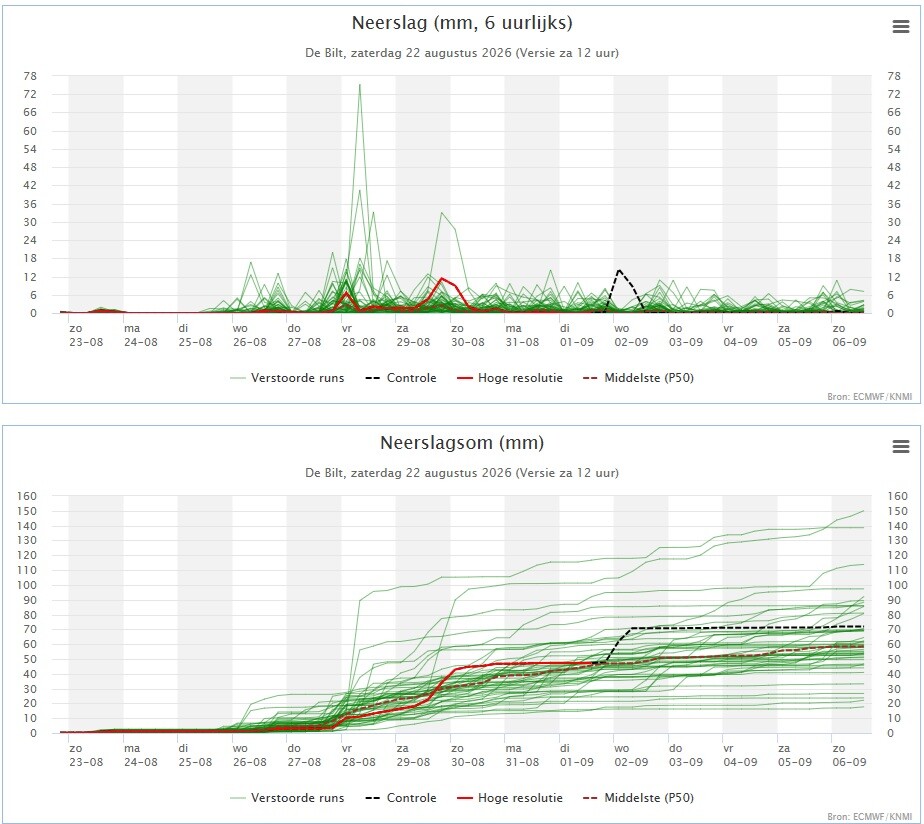Click left axis value 160 in Neerslagsom chart
Image resolution: width=924 pixels, height=824 pixels.
pos(27,496)
